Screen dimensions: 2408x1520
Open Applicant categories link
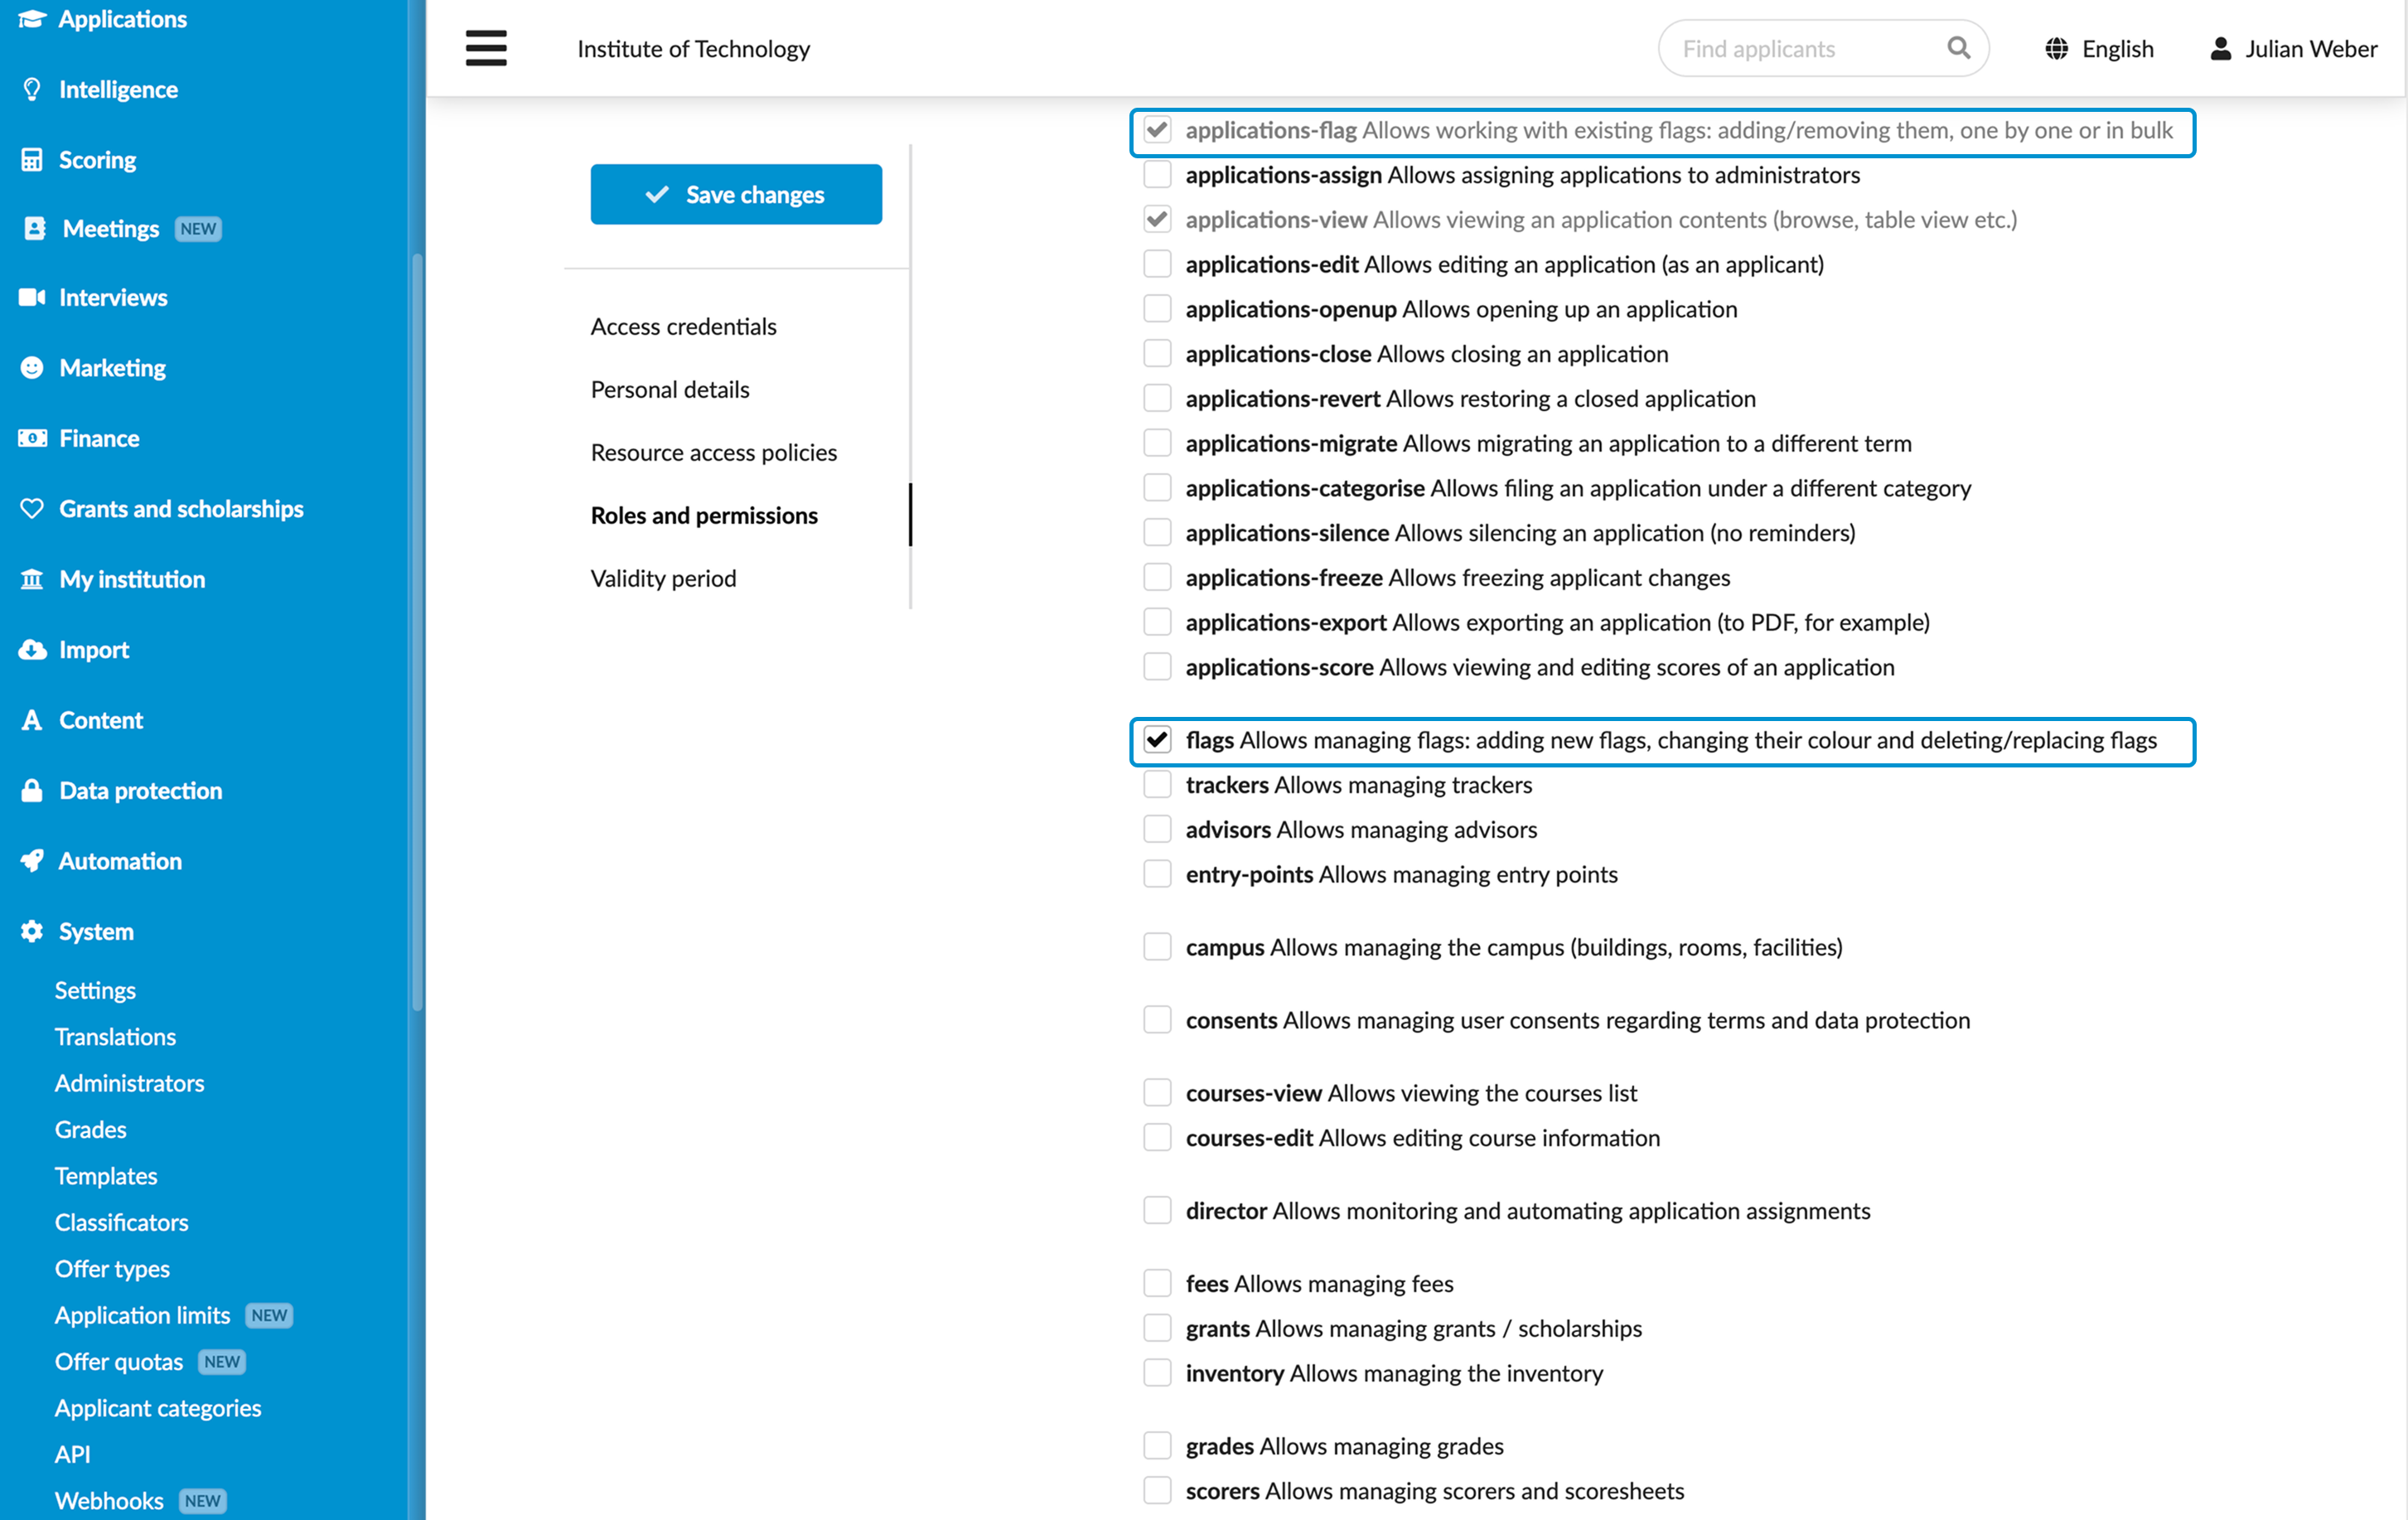pos(158,1408)
